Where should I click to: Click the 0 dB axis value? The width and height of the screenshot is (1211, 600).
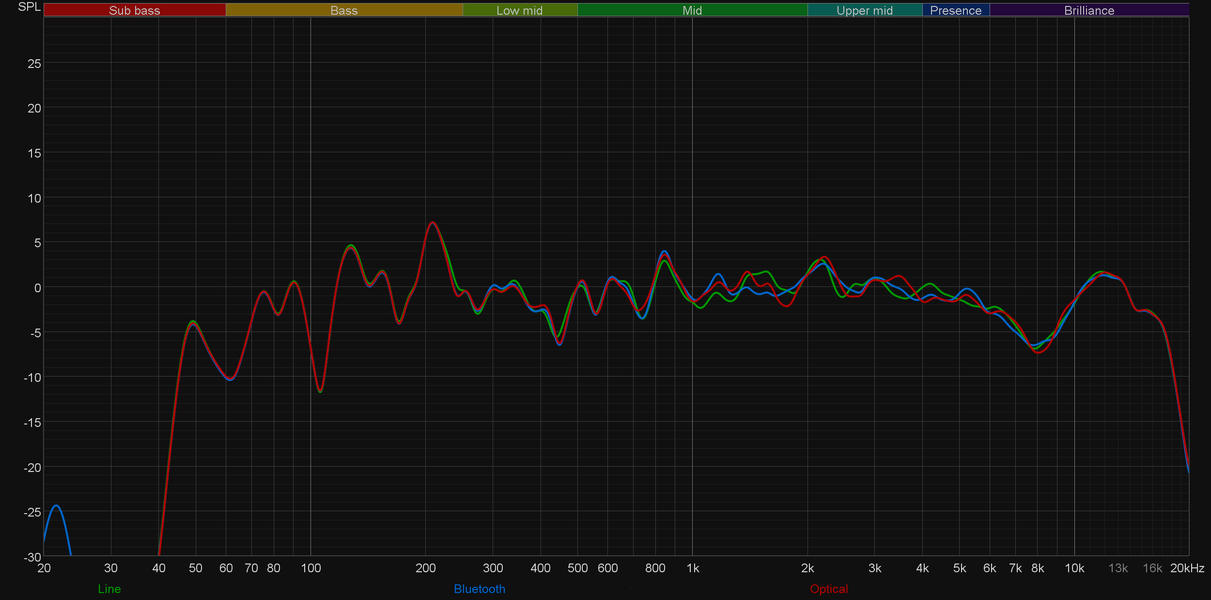coord(37,288)
